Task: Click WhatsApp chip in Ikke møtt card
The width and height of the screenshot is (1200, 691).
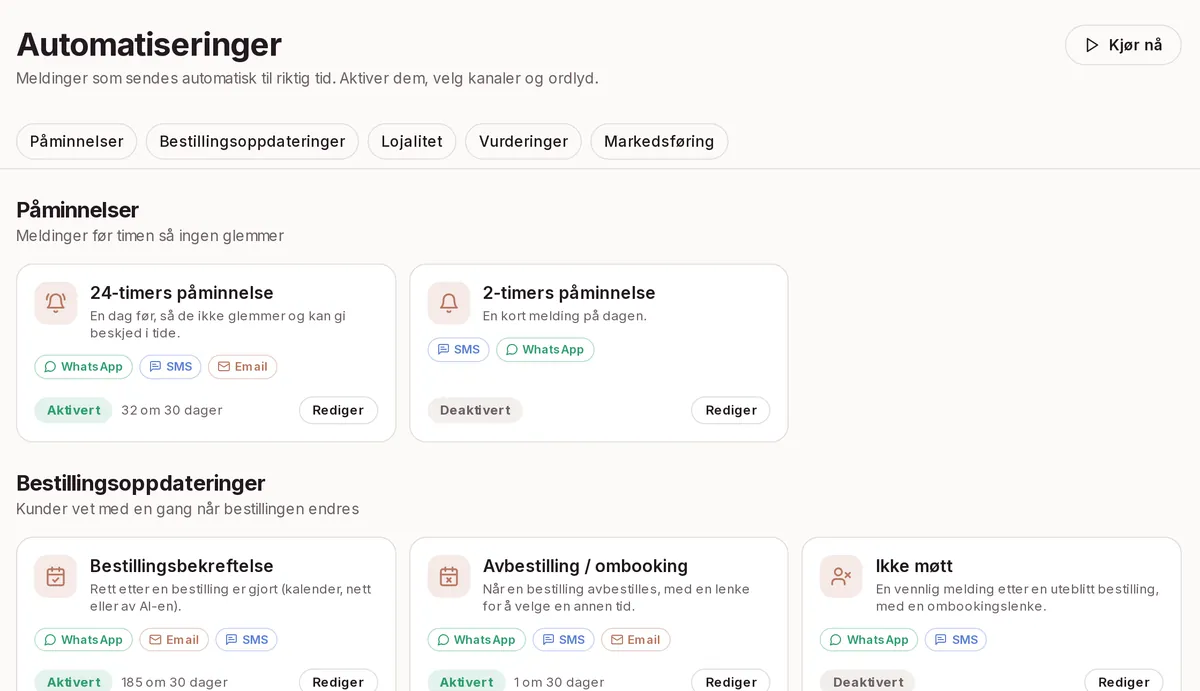Action: click(x=869, y=640)
